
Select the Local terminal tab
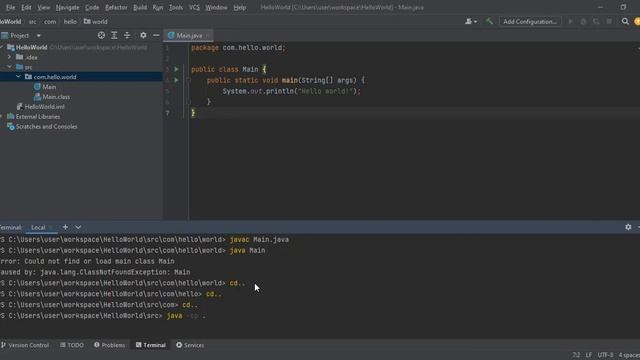38,227
